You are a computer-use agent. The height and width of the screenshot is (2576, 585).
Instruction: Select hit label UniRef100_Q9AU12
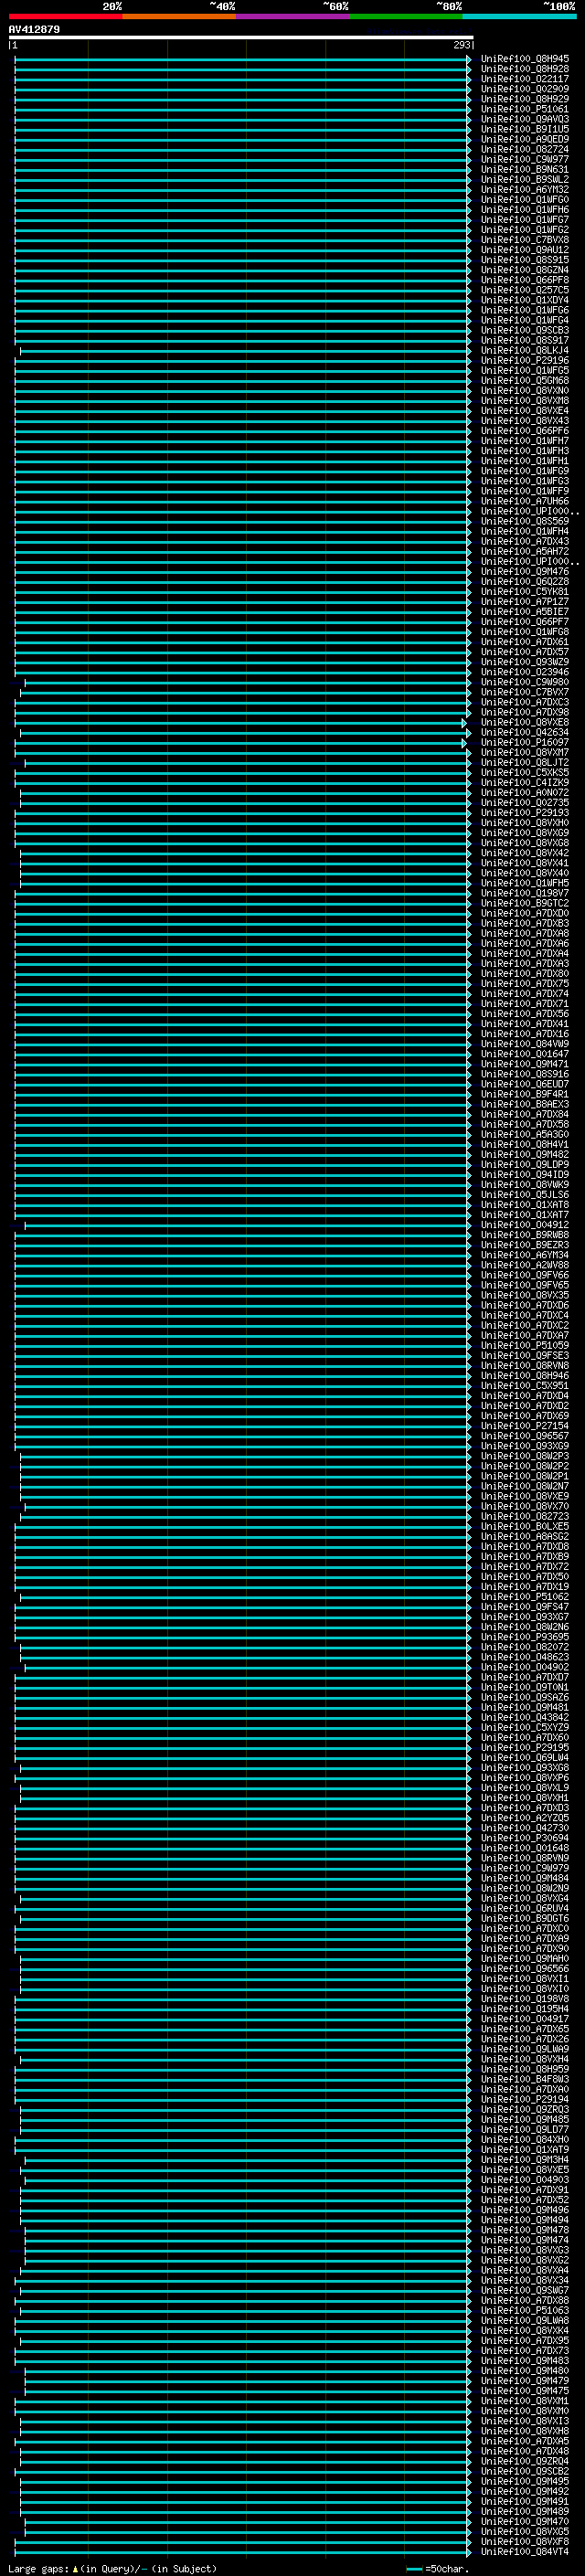[x=525, y=250]
